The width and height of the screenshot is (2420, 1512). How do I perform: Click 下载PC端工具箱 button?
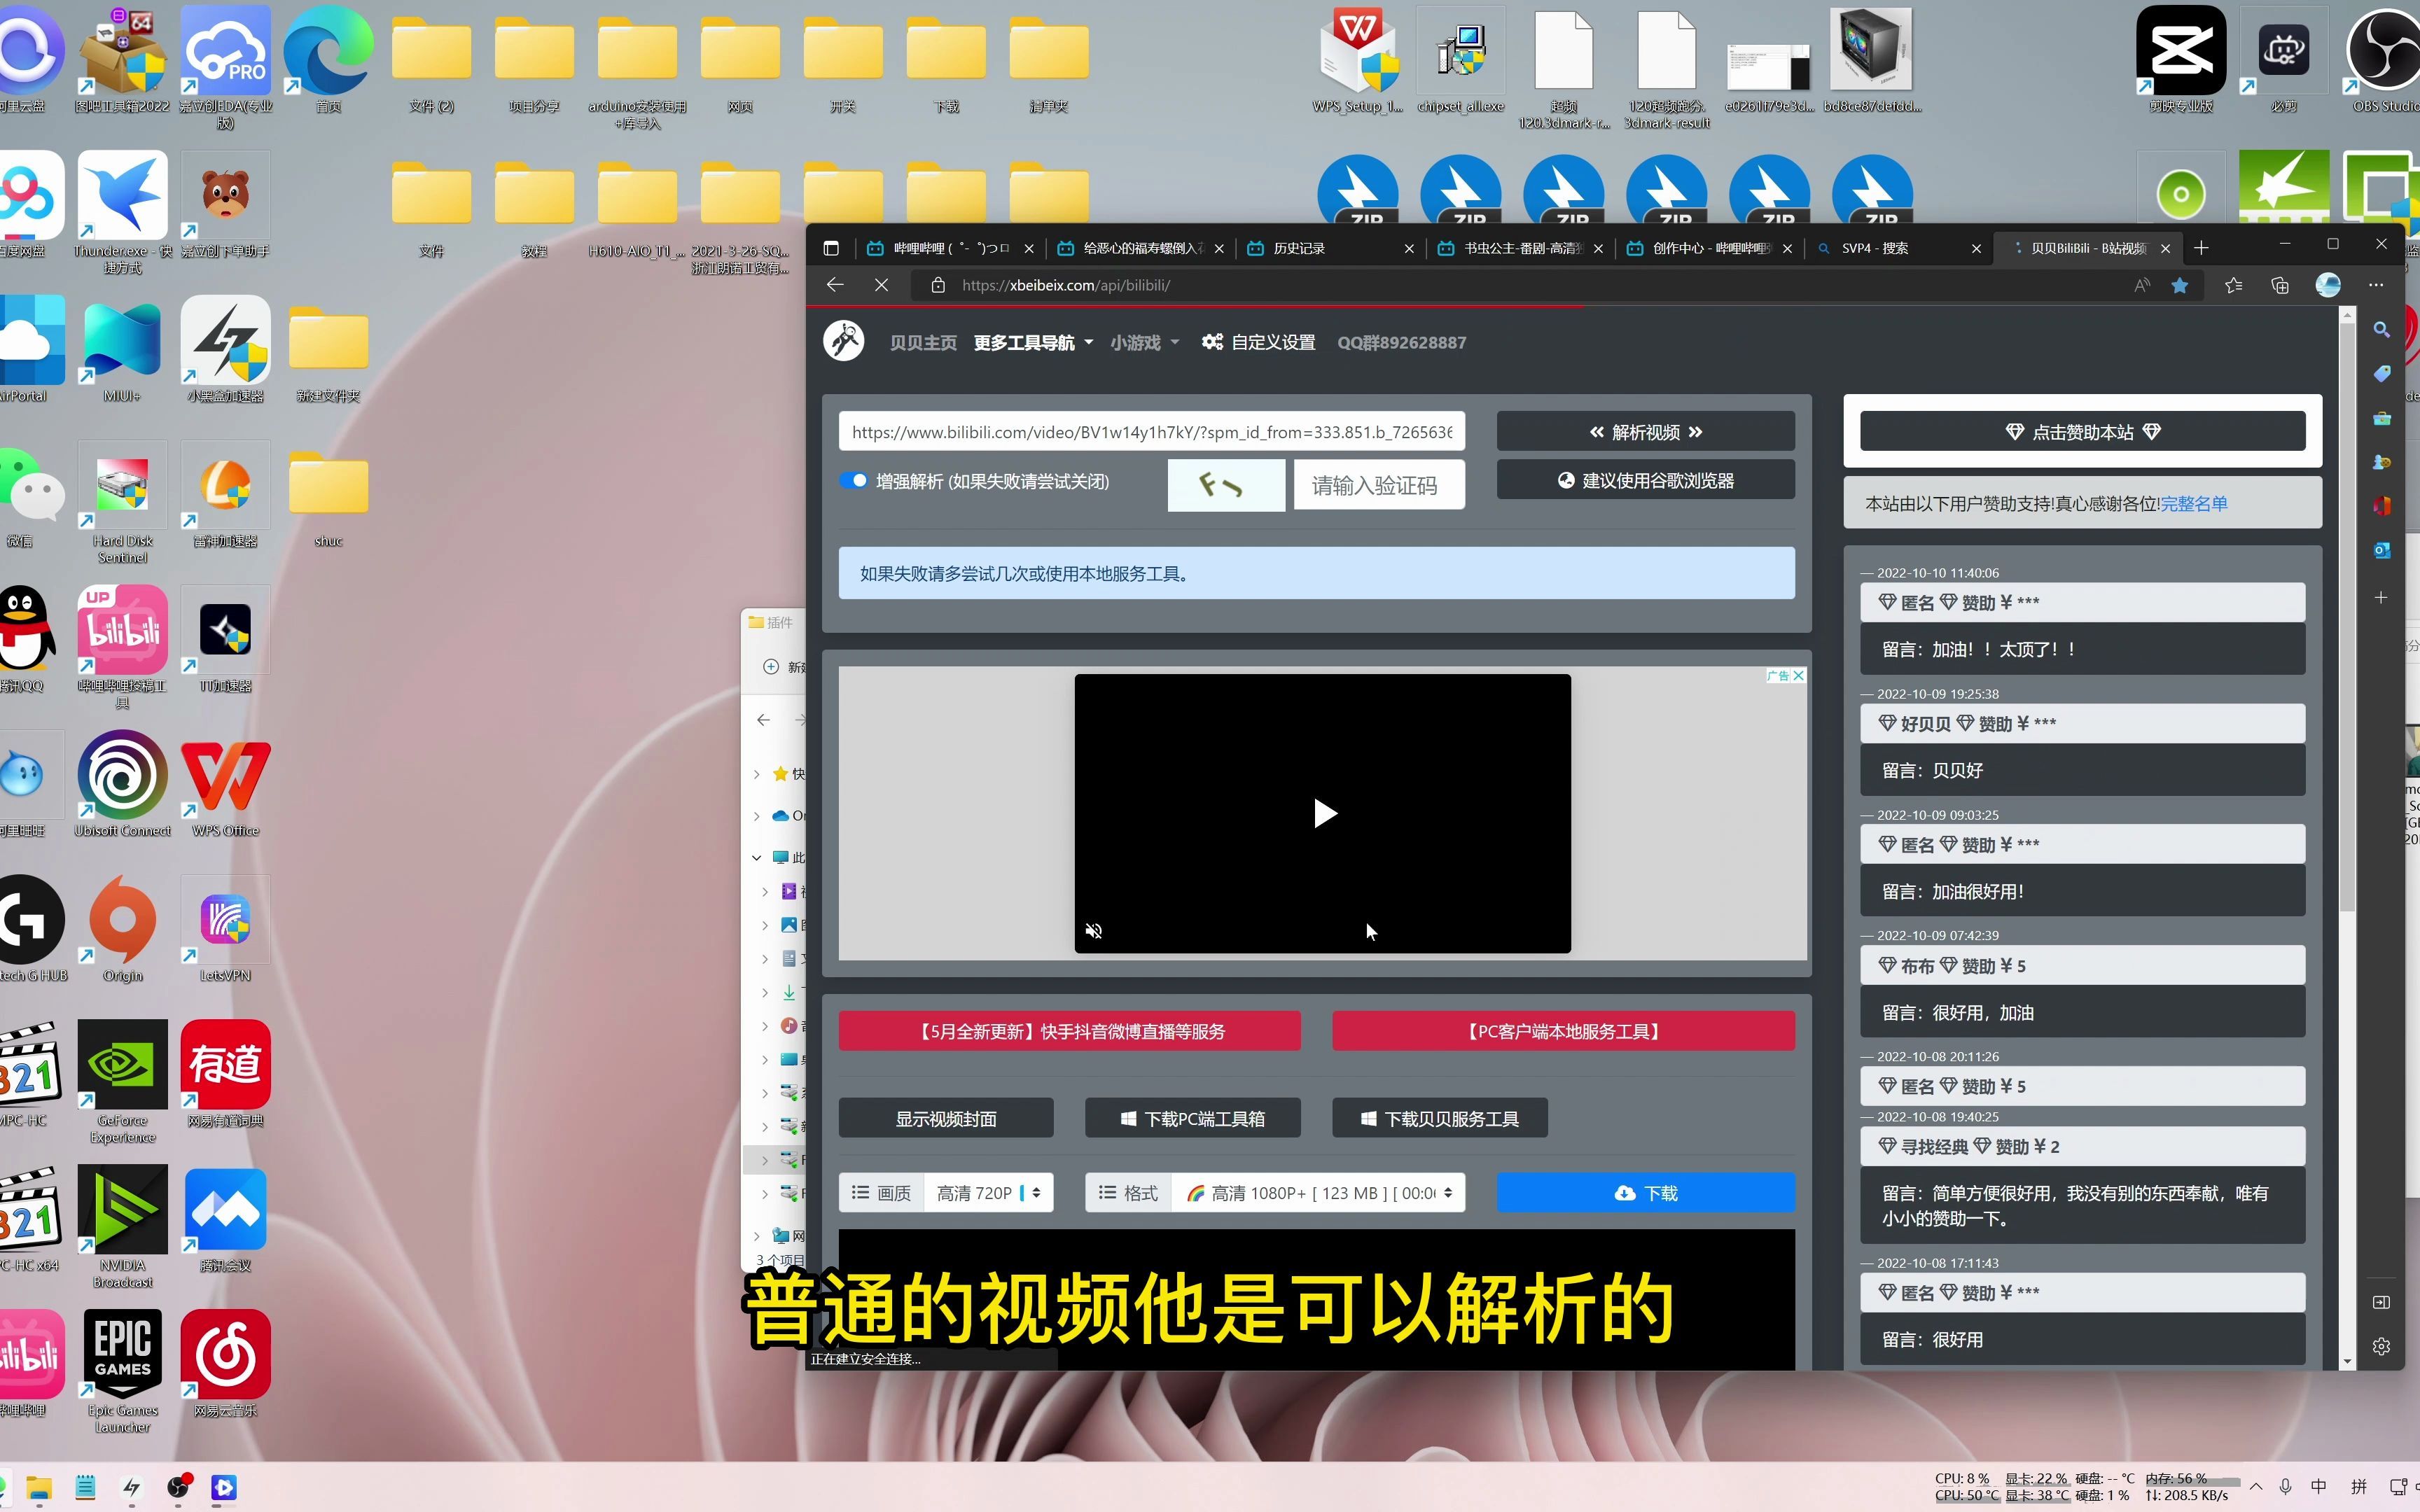(1192, 1118)
